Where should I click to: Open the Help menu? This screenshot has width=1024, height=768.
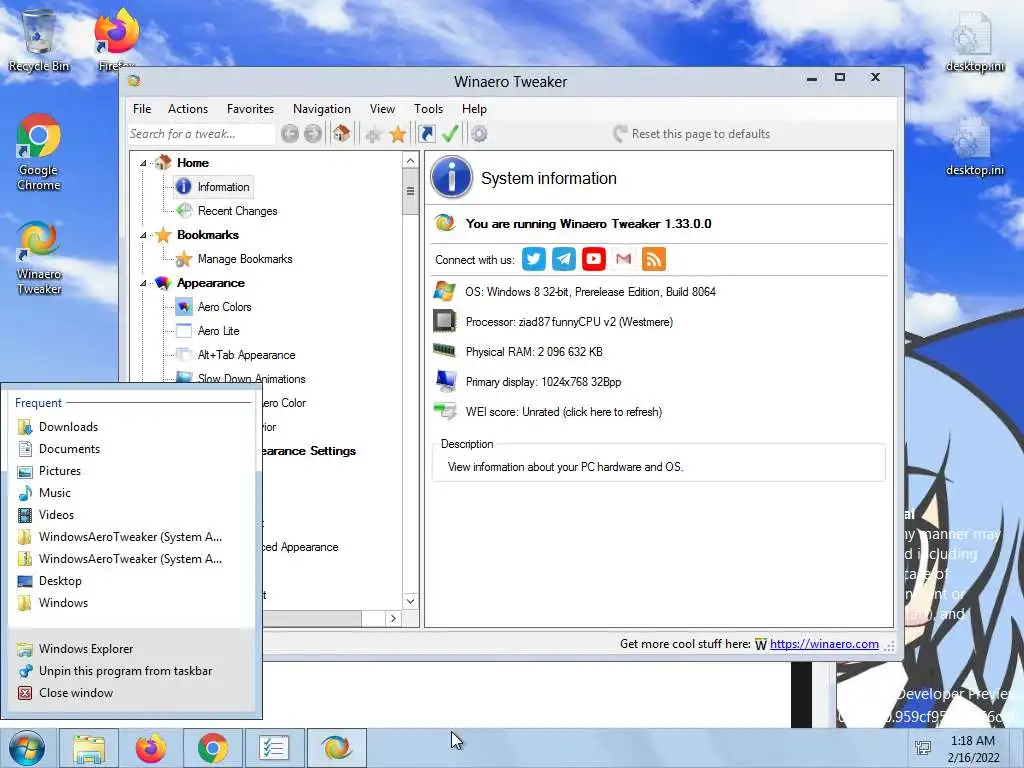474,109
